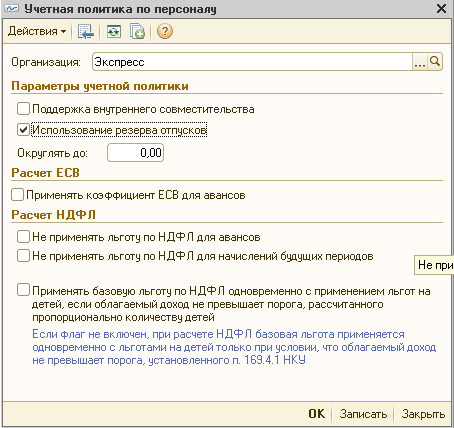
Task: Open help with the question mark icon
Action: (165, 31)
